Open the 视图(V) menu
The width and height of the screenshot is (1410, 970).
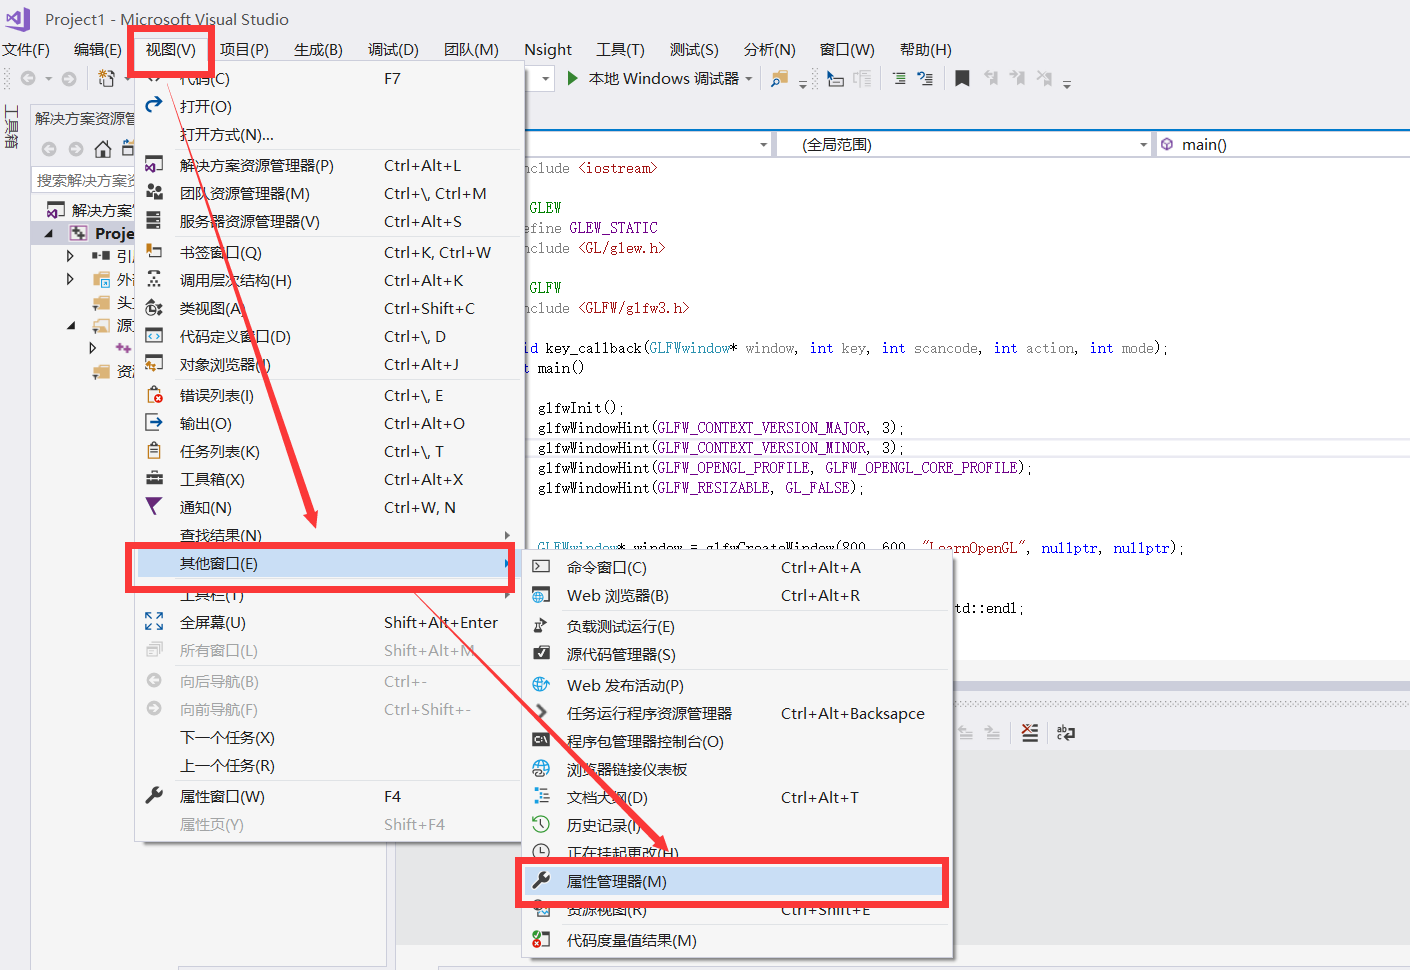pyautogui.click(x=170, y=49)
